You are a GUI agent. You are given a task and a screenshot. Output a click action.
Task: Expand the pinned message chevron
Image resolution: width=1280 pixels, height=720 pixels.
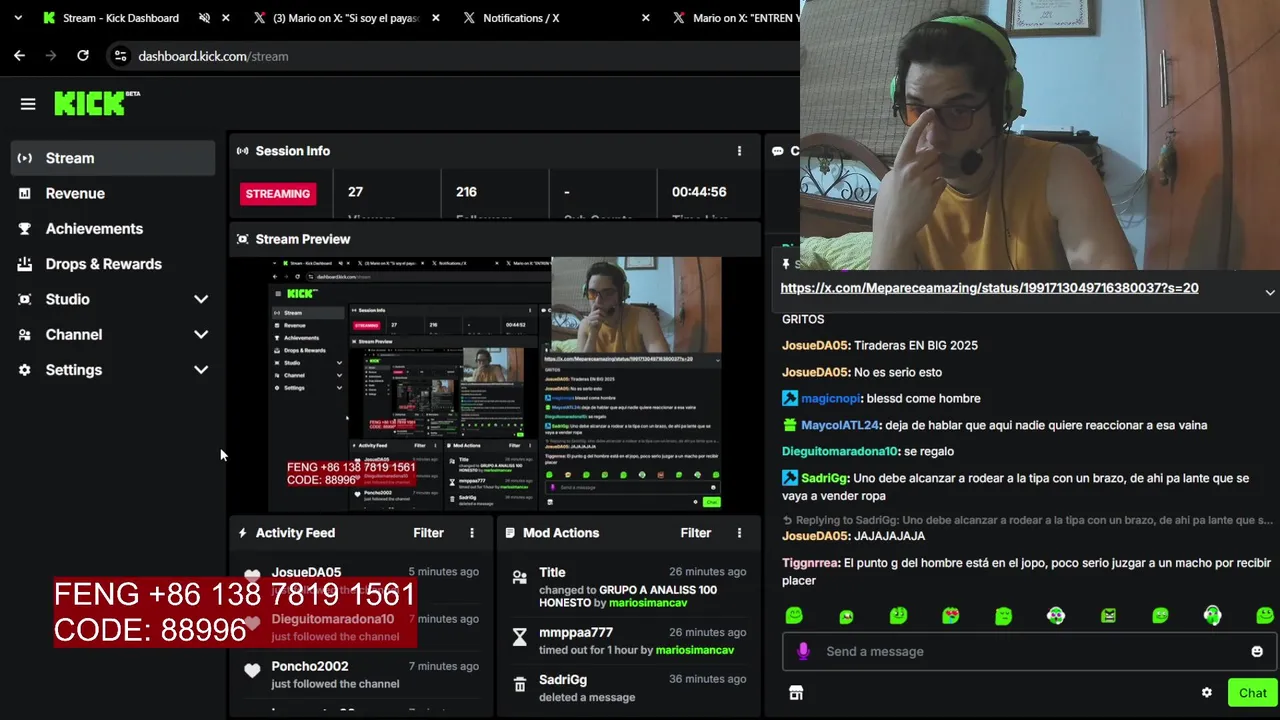[x=1270, y=292]
